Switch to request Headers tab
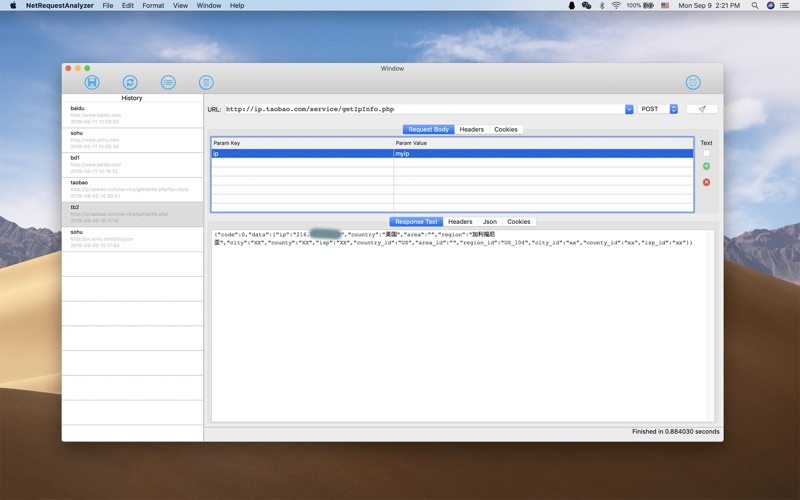Screen dimensions: 800x500 click(x=471, y=130)
